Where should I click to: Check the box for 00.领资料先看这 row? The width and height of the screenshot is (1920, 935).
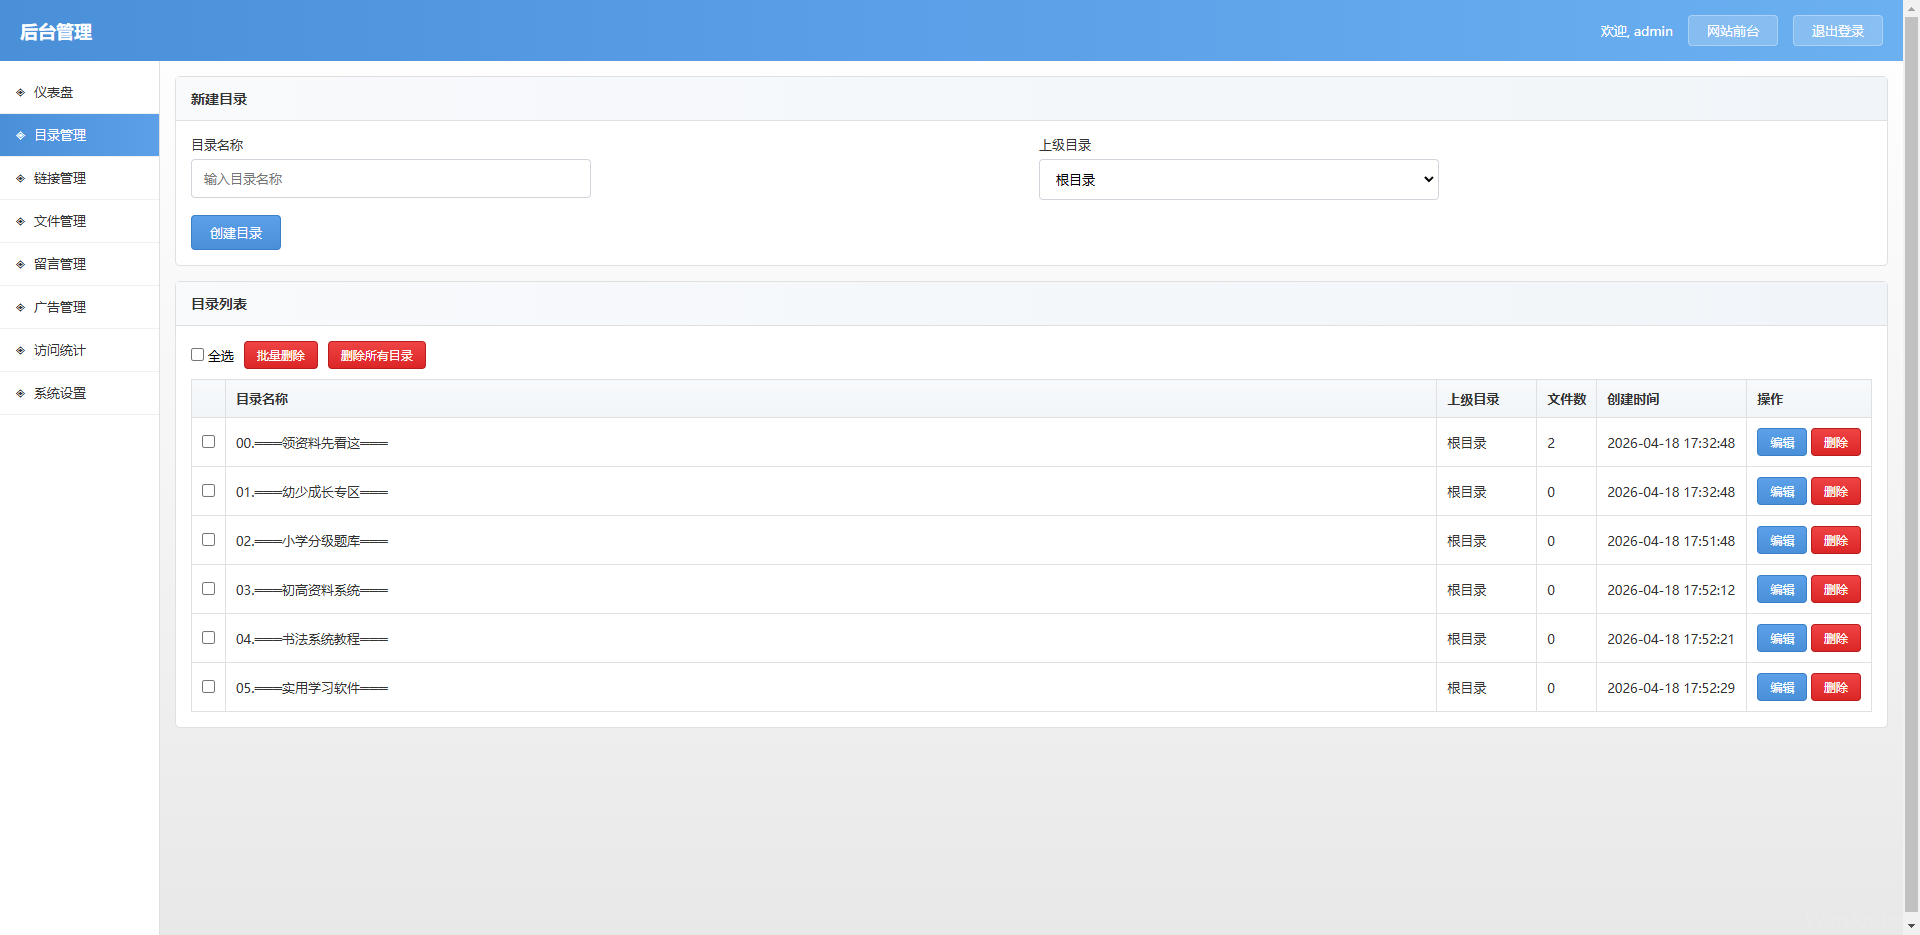pos(208,442)
